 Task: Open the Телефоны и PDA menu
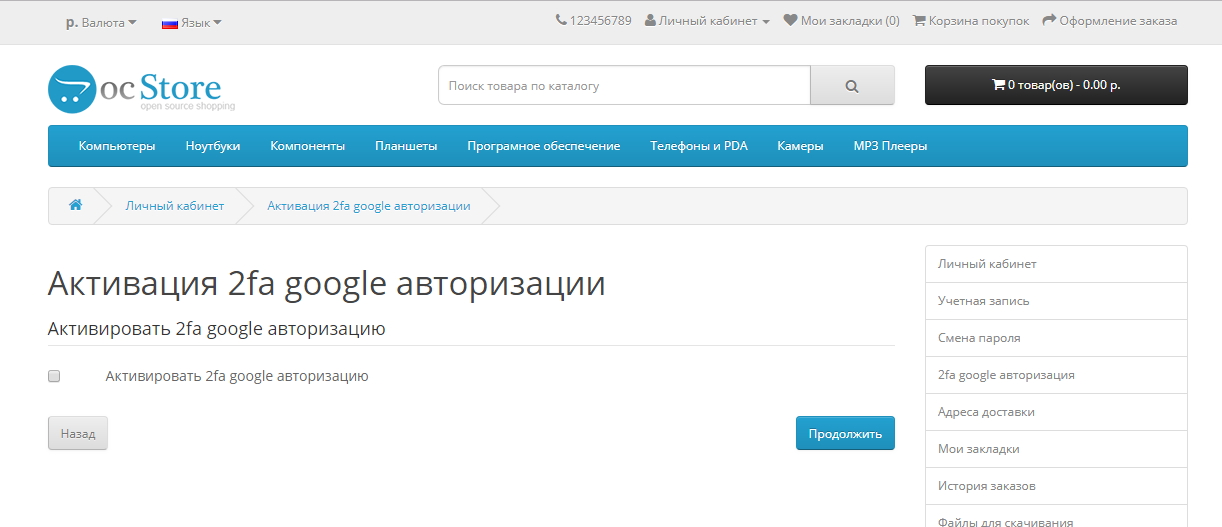pos(699,146)
